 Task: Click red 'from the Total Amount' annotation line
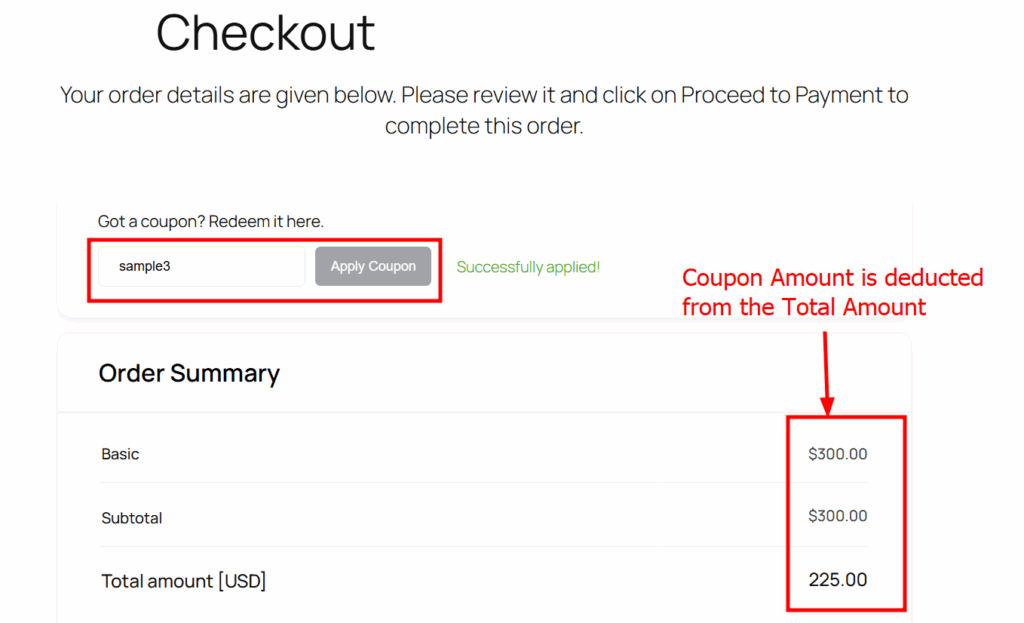(x=803, y=307)
